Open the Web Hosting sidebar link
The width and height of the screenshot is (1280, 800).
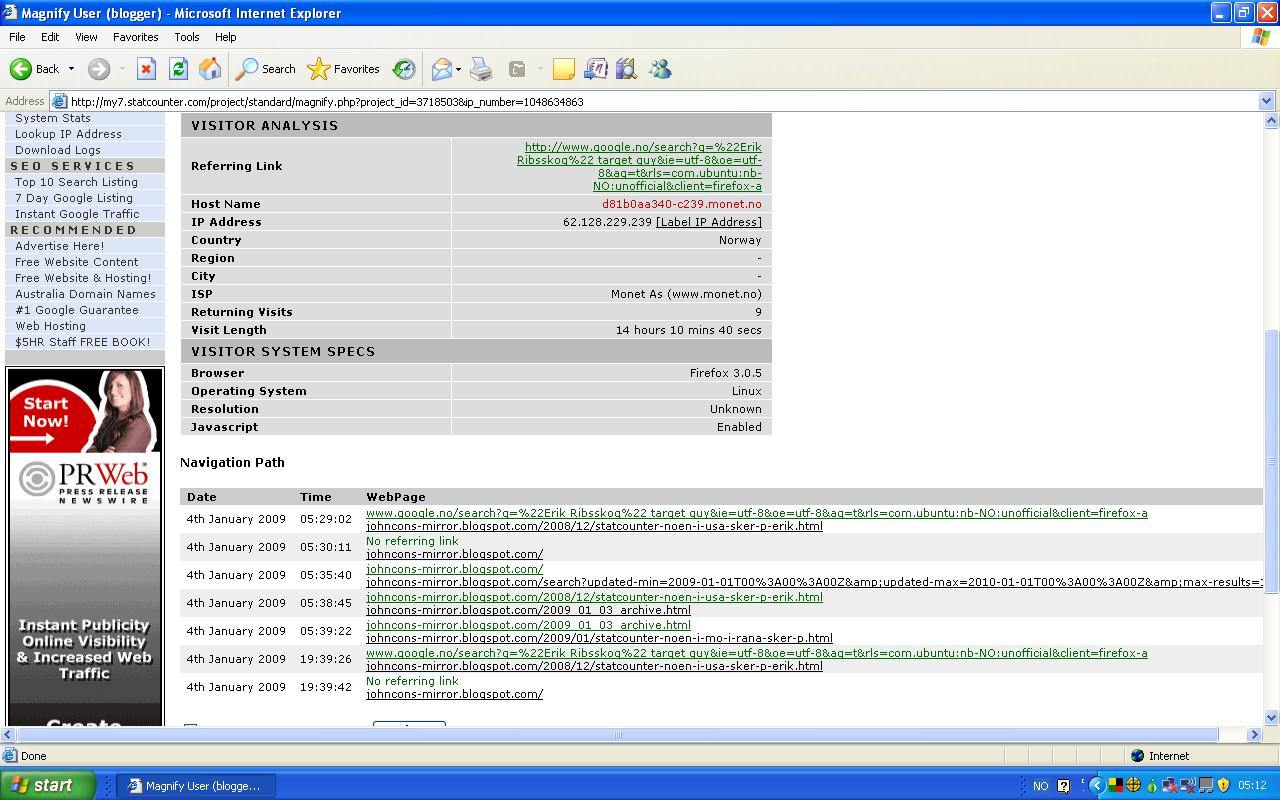(x=50, y=326)
